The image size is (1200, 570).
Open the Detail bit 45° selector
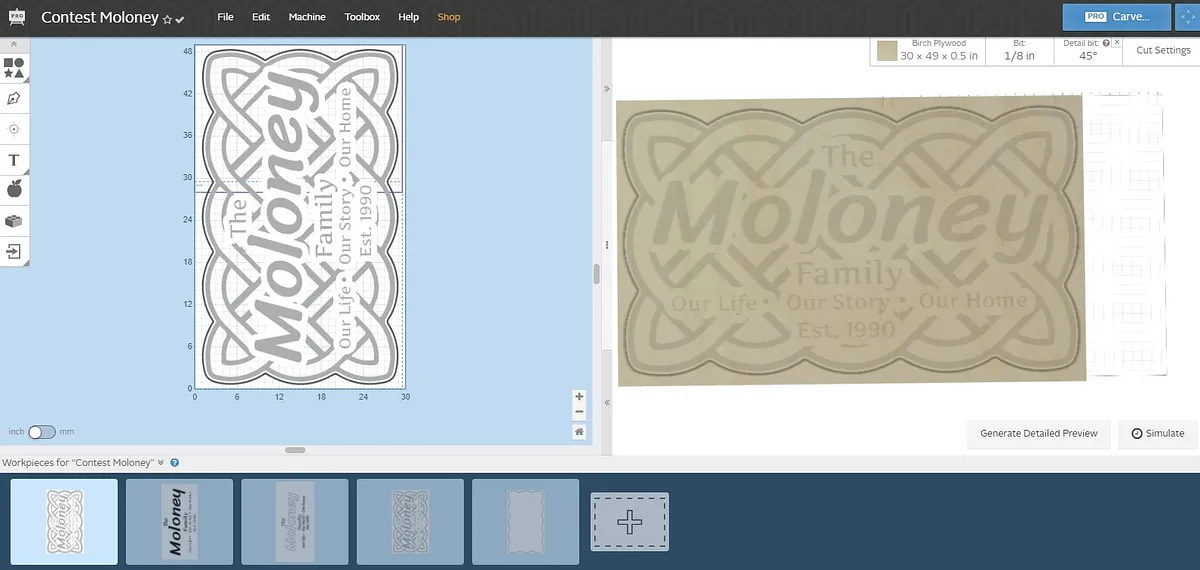point(1087,51)
